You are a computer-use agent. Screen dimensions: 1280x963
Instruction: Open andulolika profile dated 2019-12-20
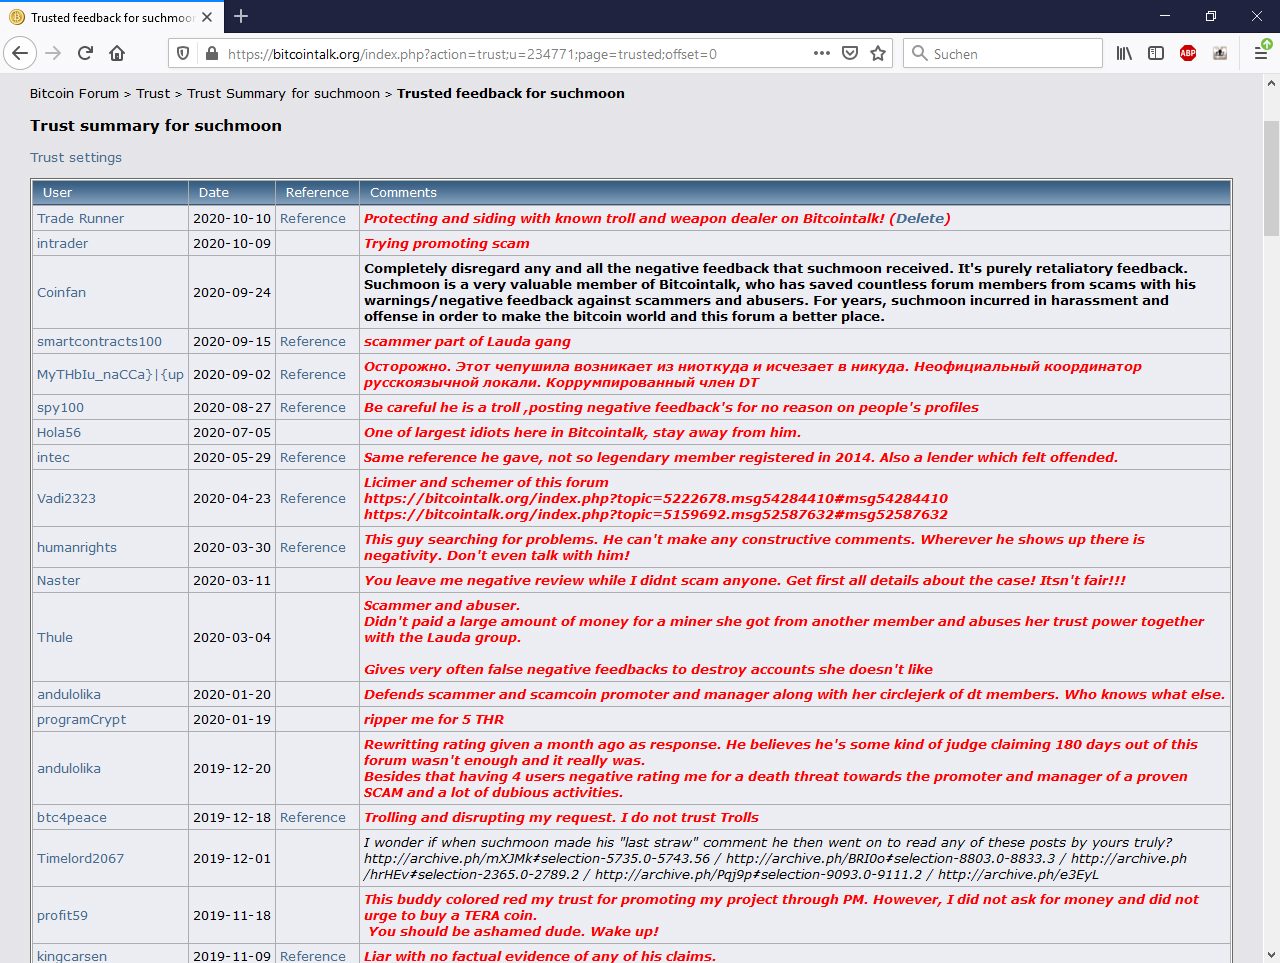pos(69,768)
